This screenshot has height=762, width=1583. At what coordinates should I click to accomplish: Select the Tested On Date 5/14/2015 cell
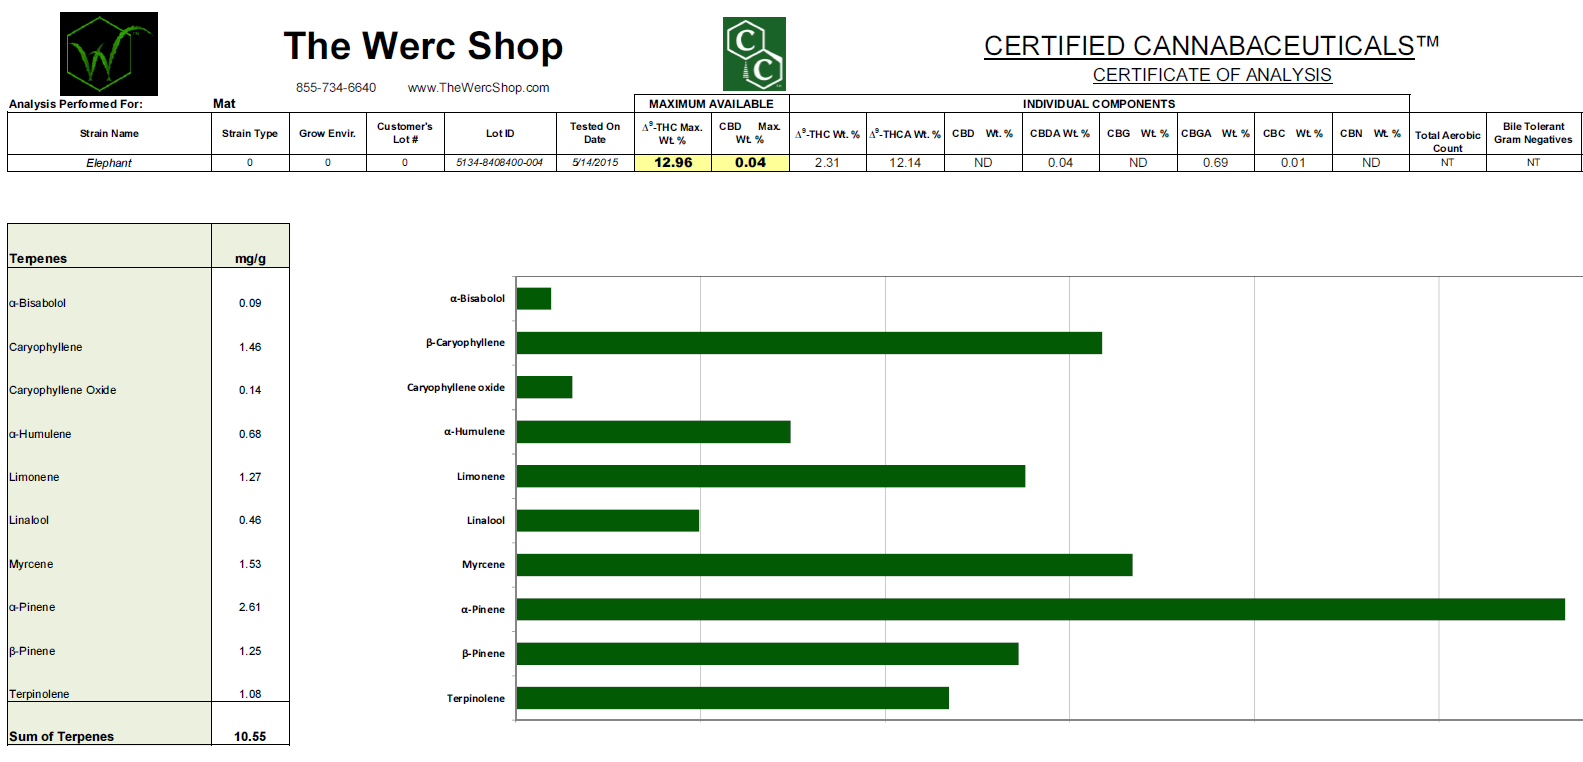(x=595, y=163)
